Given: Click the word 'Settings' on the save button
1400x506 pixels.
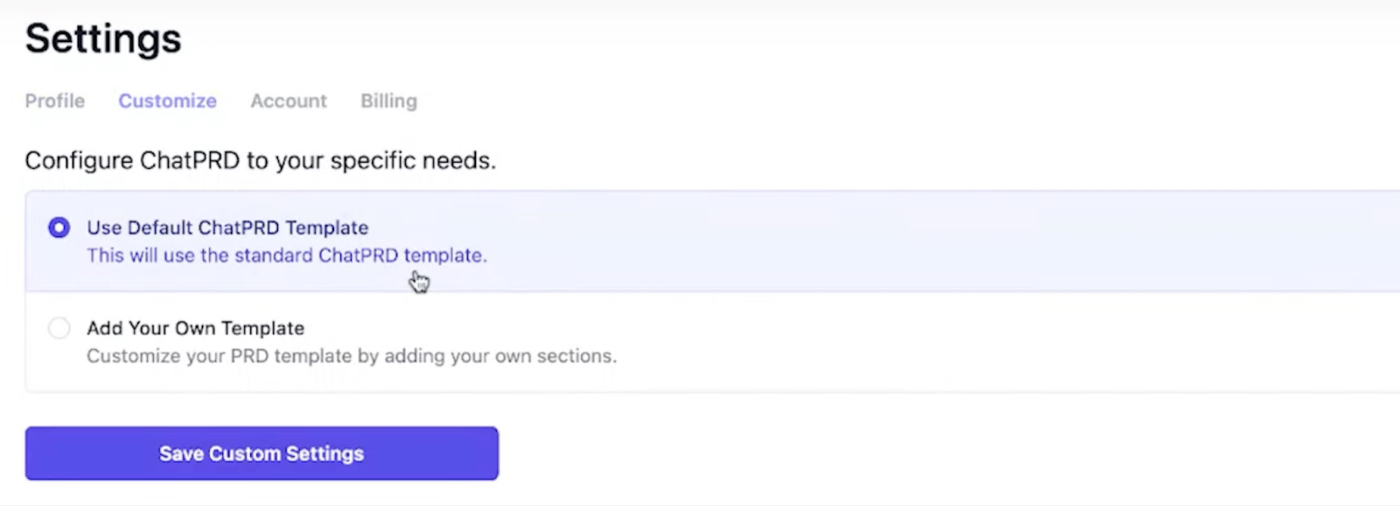Looking at the screenshot, I should 325,454.
